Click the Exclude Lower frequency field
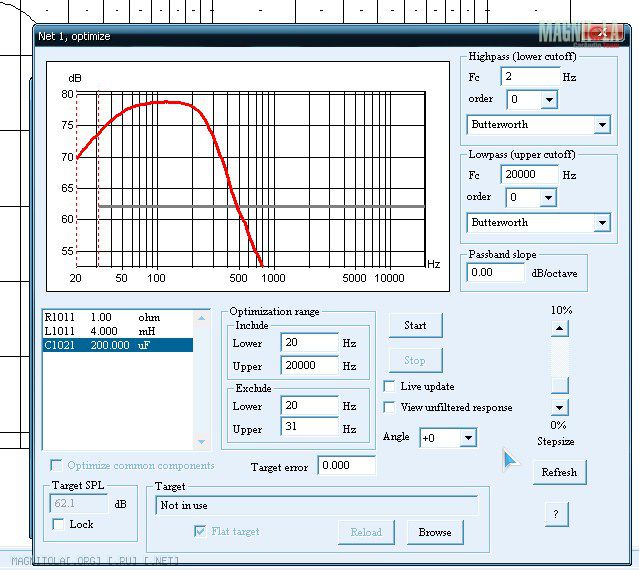The image size is (639, 570). coord(309,406)
